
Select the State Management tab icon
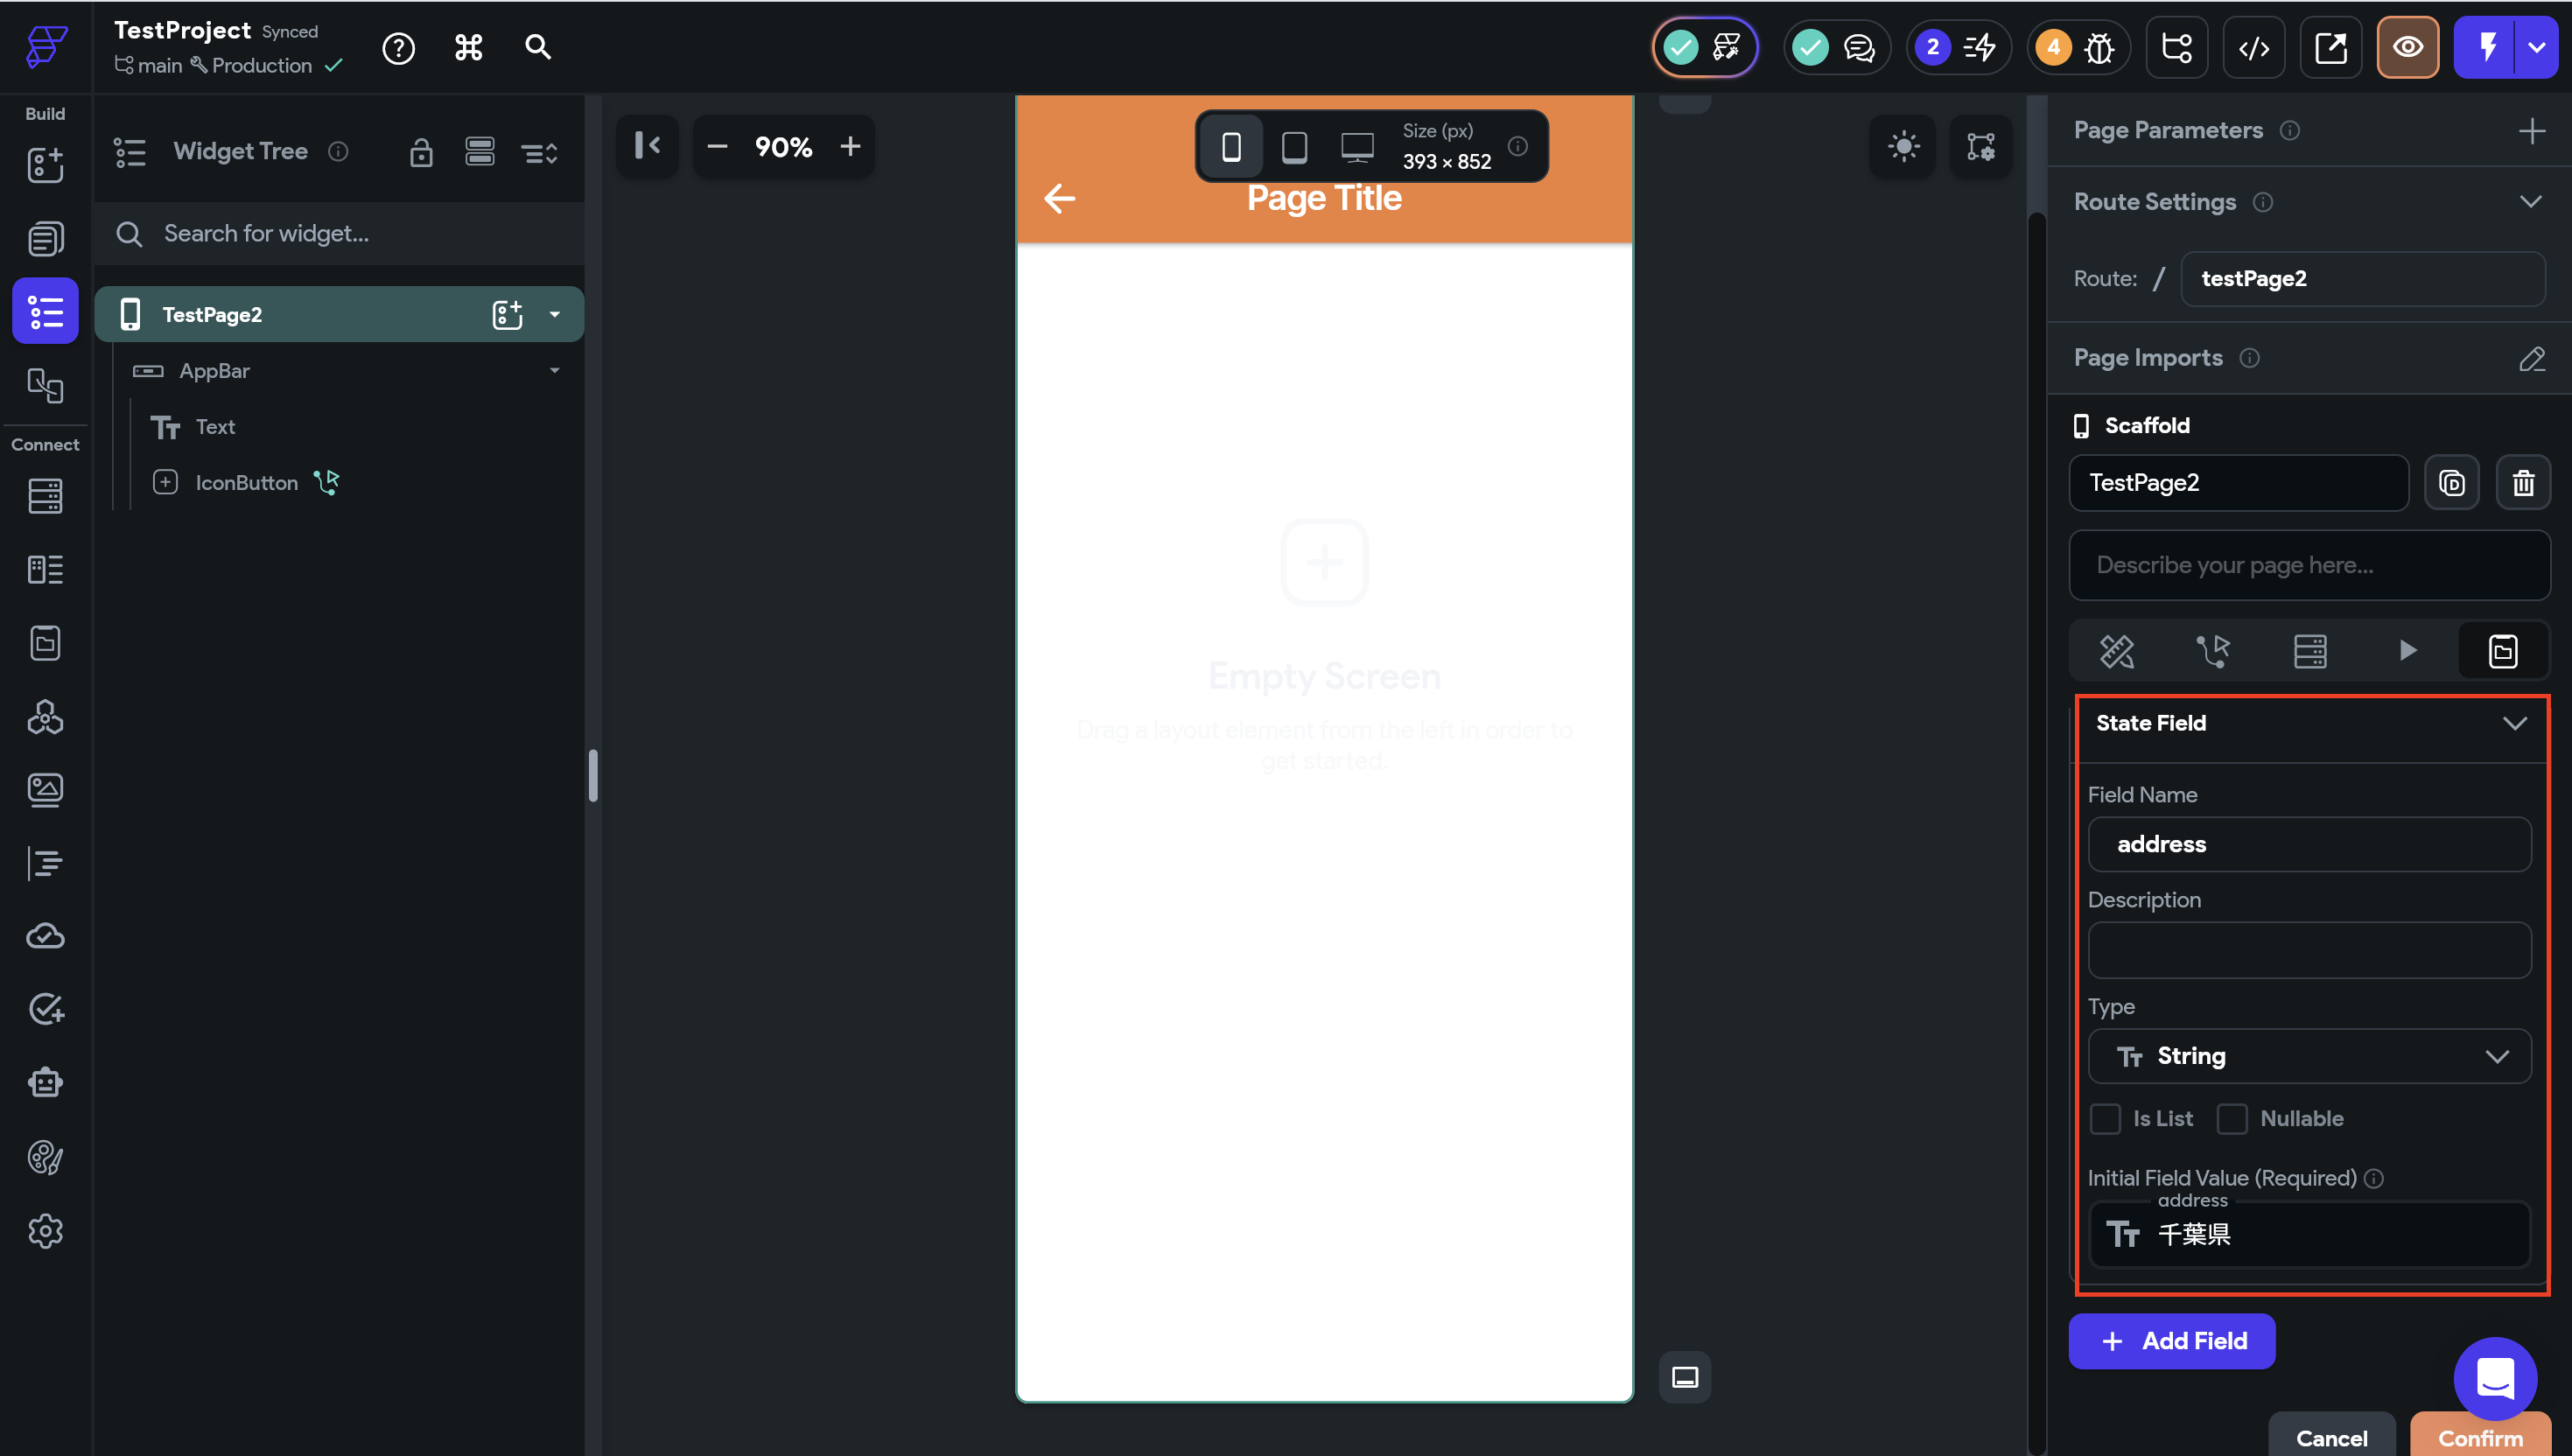point(2502,651)
